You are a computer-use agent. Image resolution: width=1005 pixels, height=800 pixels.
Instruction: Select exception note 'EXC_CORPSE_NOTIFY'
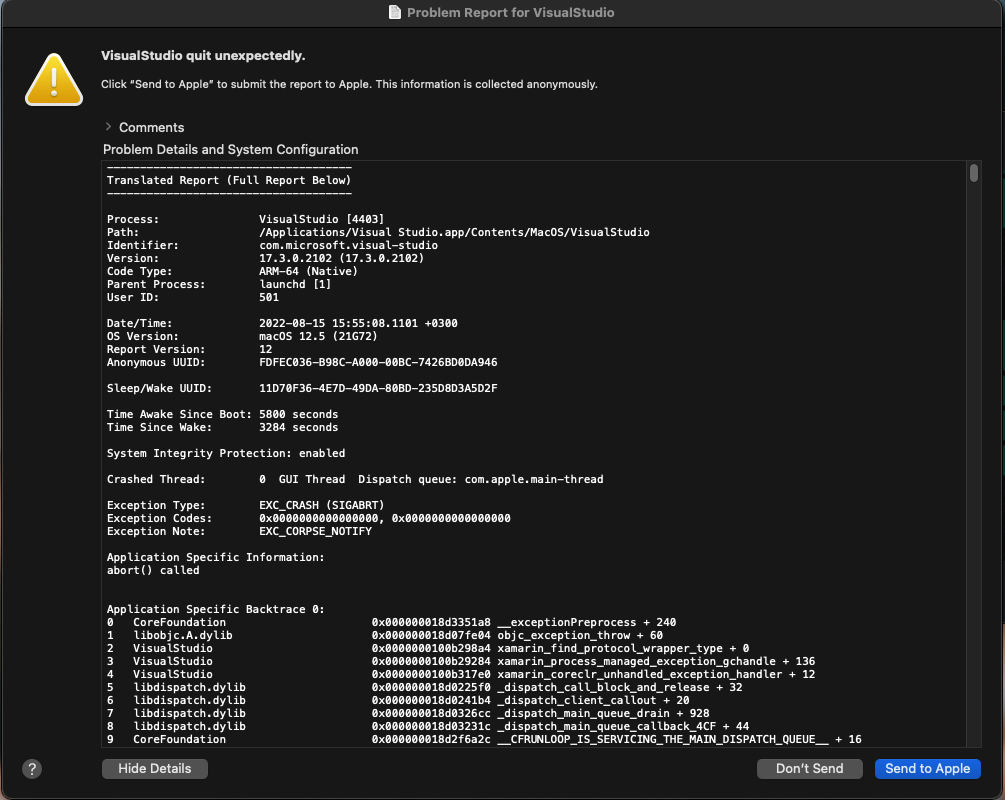tap(315, 531)
